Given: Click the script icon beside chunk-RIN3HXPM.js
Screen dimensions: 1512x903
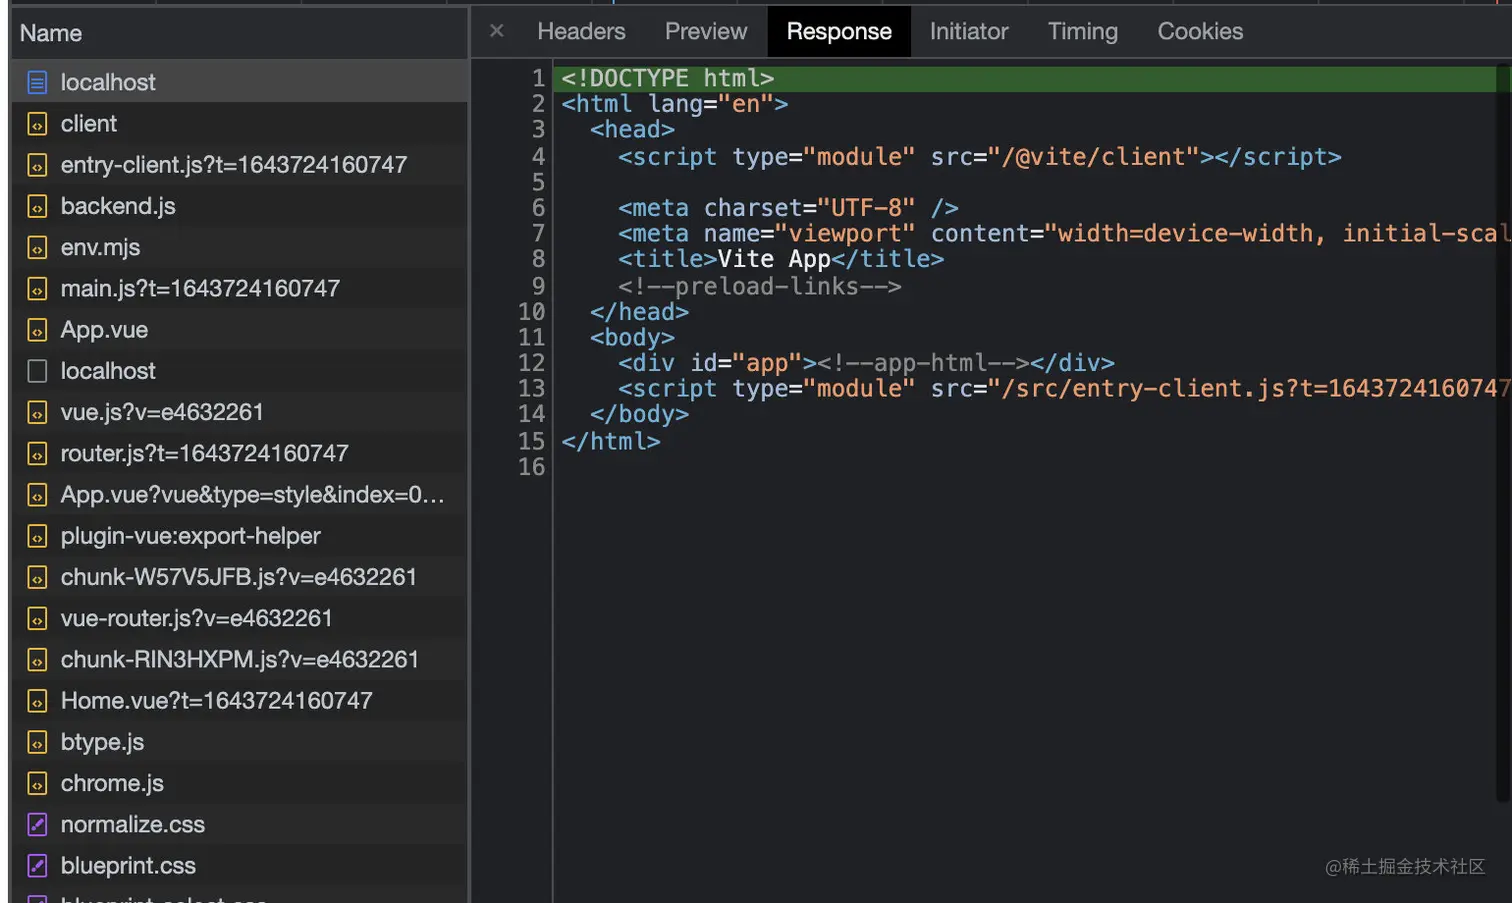Looking at the screenshot, I should (37, 660).
